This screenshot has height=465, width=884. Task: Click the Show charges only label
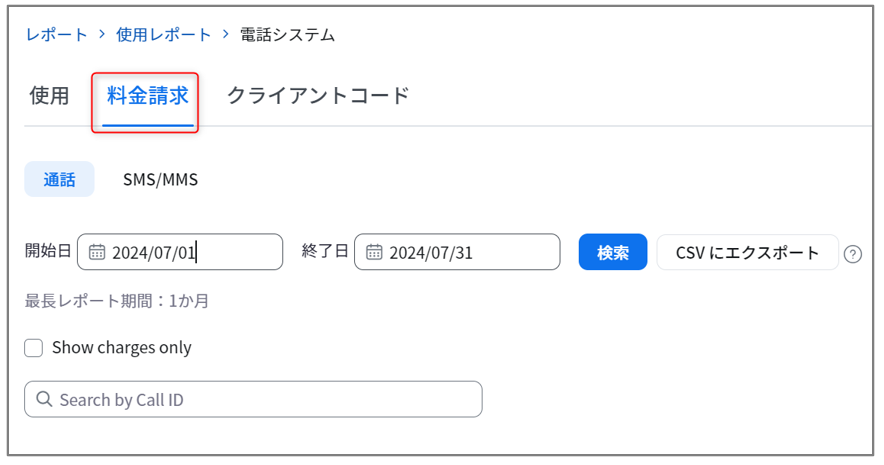tap(122, 348)
